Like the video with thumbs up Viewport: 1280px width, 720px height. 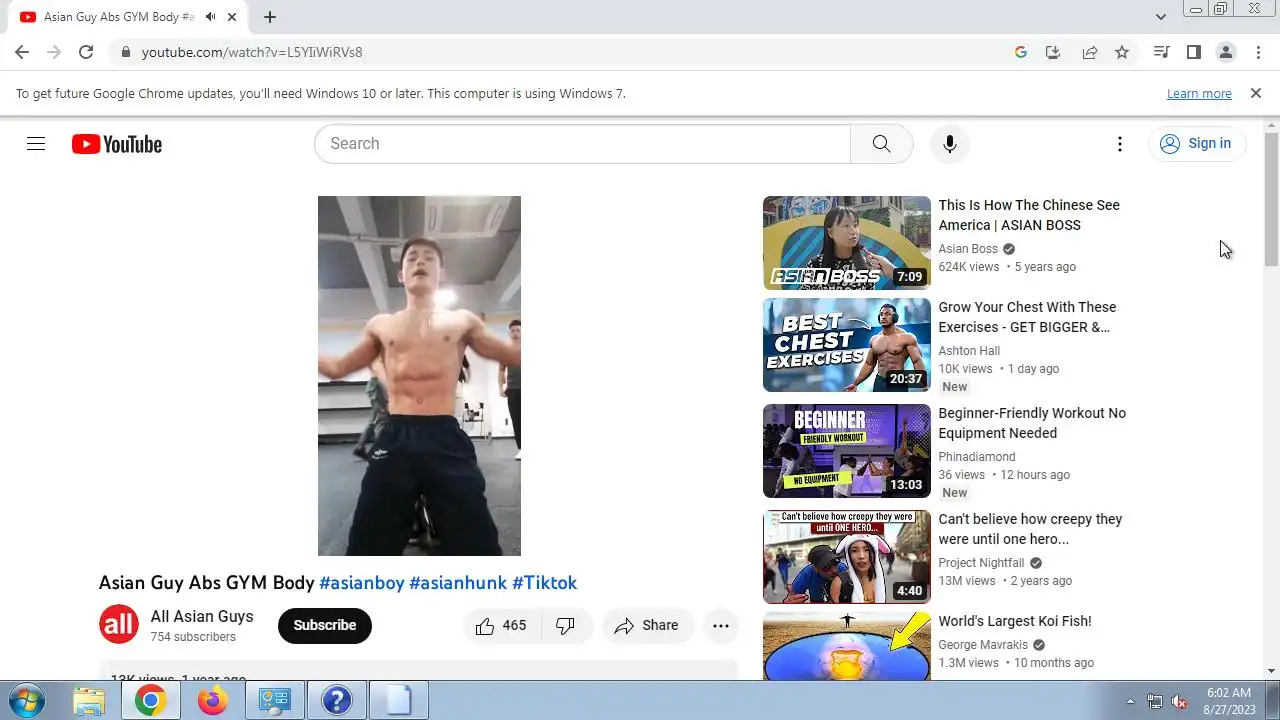click(x=502, y=626)
